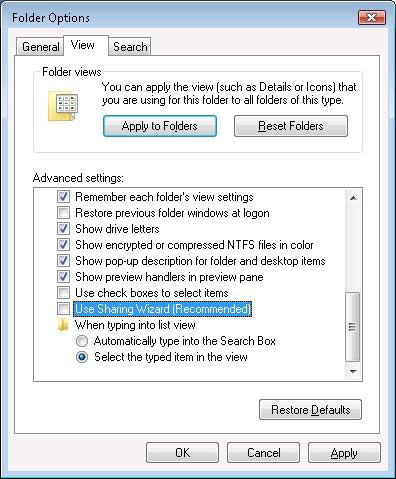Select Automatically type into the Search Box
396x479 pixels.
pos(82,341)
